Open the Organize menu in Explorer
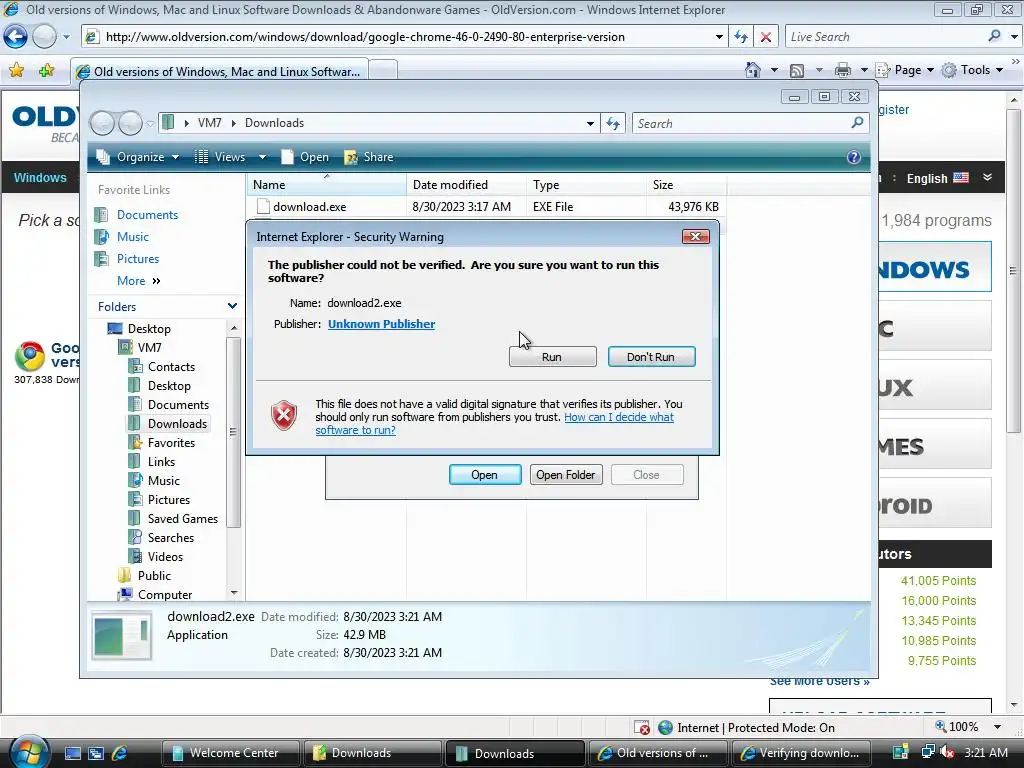 click(138, 157)
